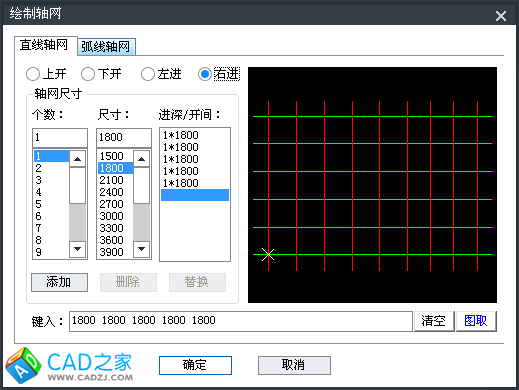Select 5 in the 个数 list
This screenshot has width=519, height=390.
(x=51, y=204)
